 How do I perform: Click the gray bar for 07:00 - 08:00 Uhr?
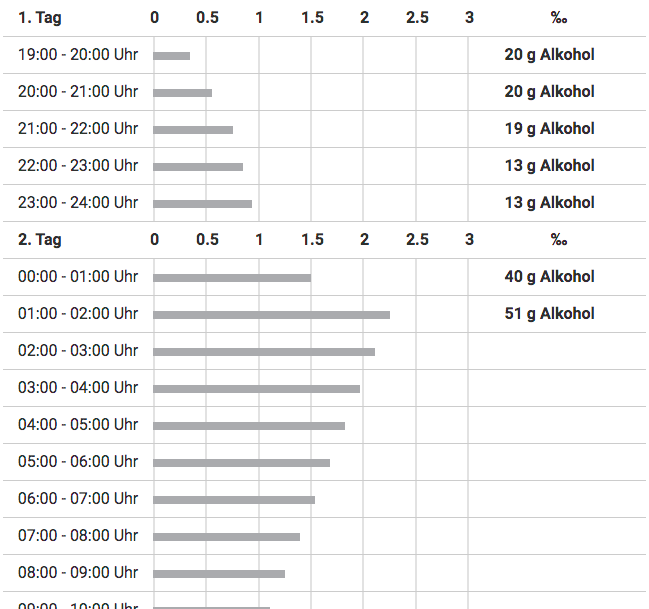pos(226,537)
